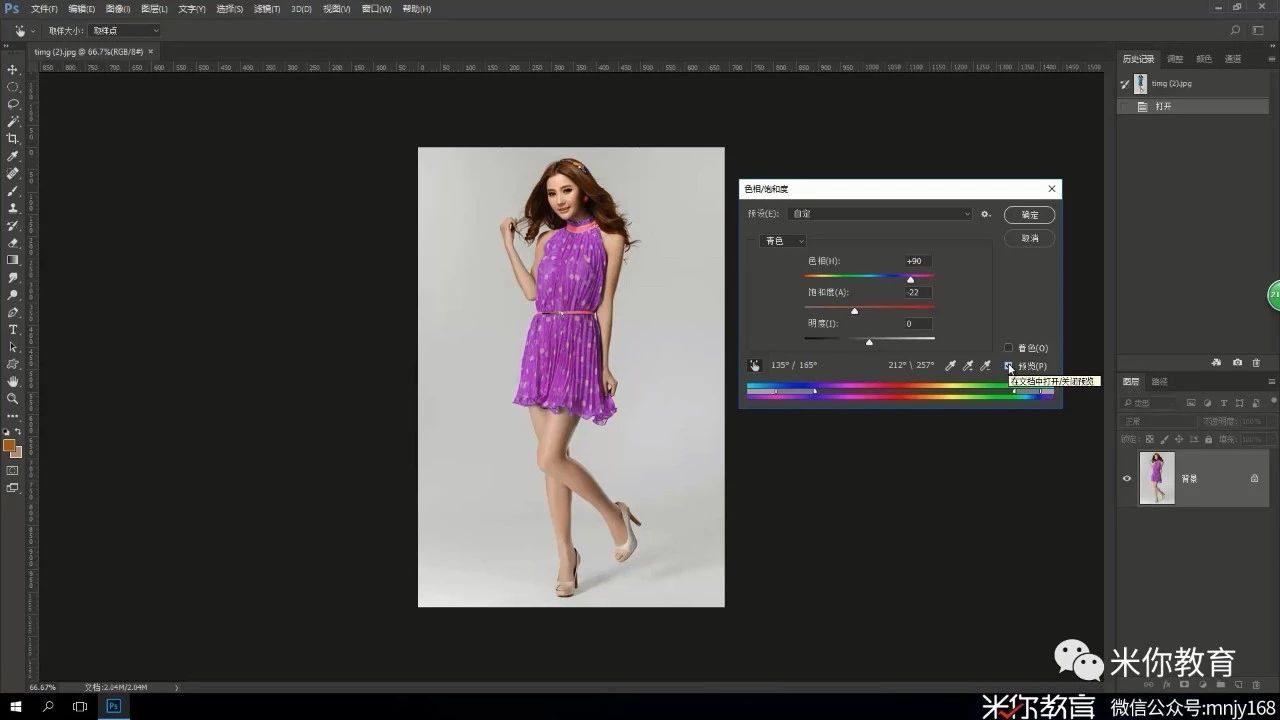
Task: Select the Crop tool
Action: 13,139
